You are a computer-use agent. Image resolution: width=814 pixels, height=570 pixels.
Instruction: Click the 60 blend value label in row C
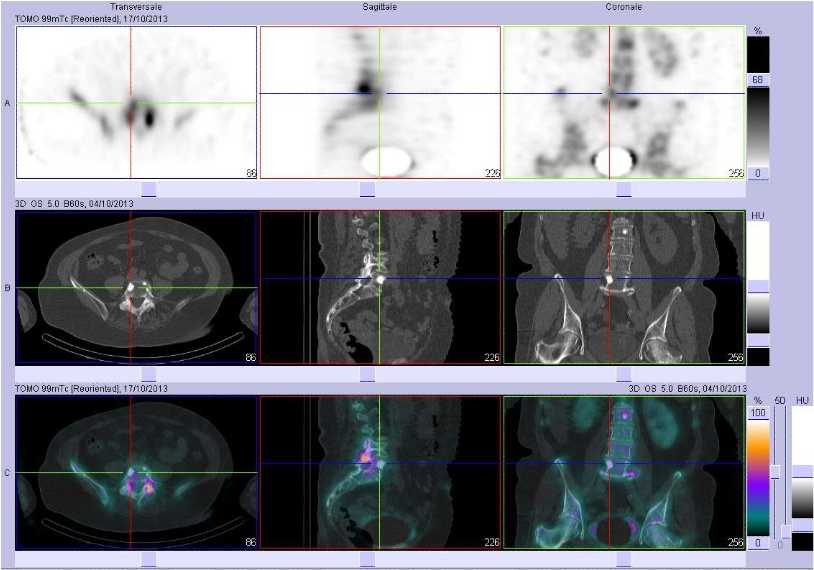point(780,400)
